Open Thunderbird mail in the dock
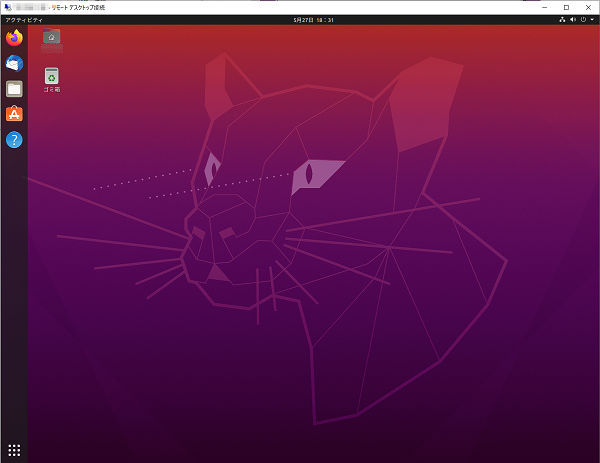600x463 pixels. click(14, 63)
